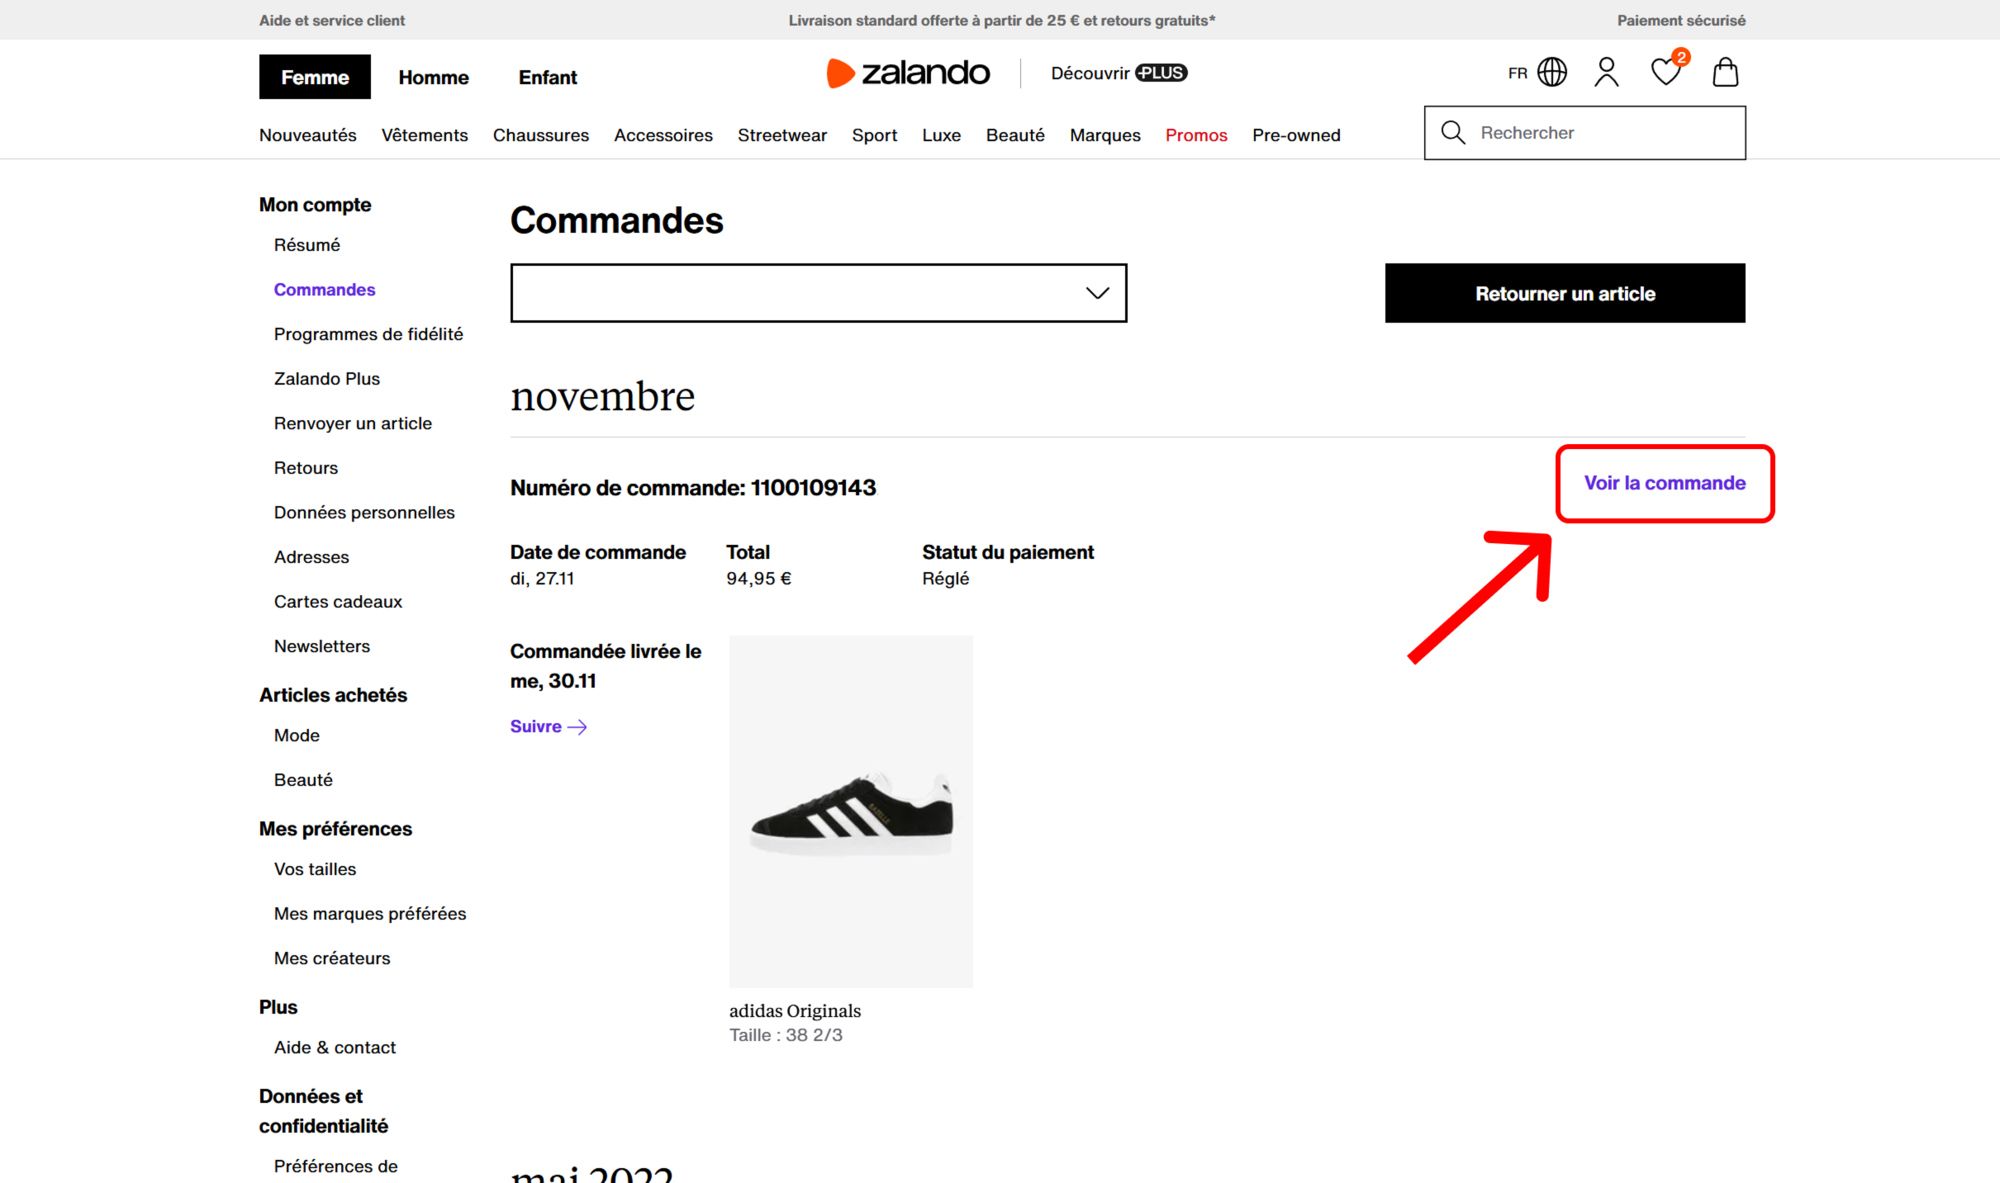Viewport: 2000px width, 1183px height.
Task: Click the search magnifier icon
Action: (x=1453, y=132)
